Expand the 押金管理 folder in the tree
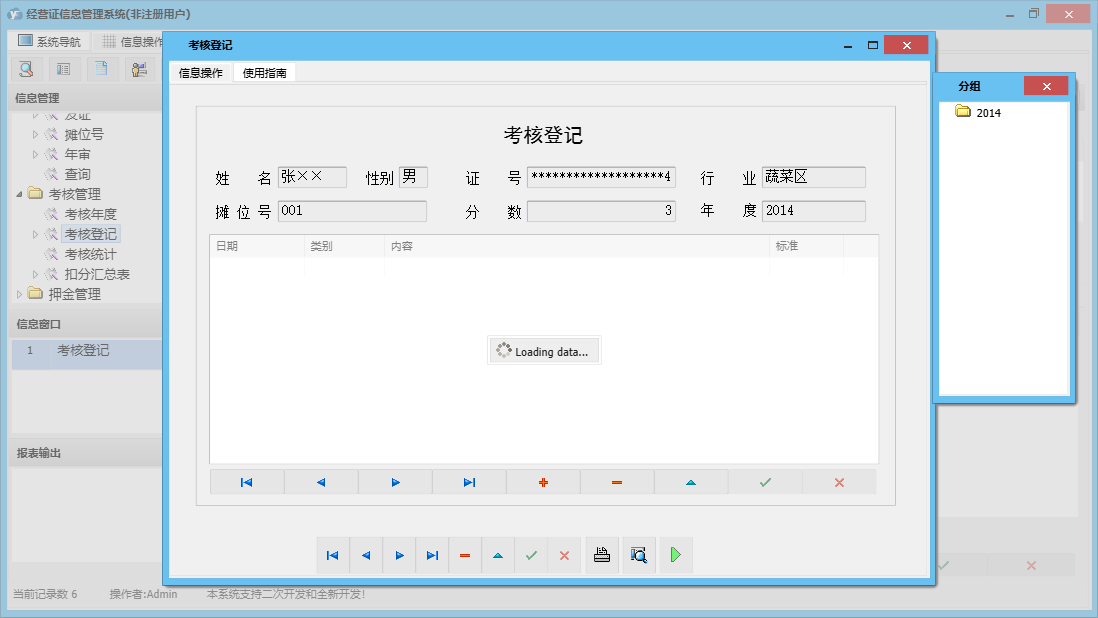The image size is (1098, 618). click(x=19, y=293)
